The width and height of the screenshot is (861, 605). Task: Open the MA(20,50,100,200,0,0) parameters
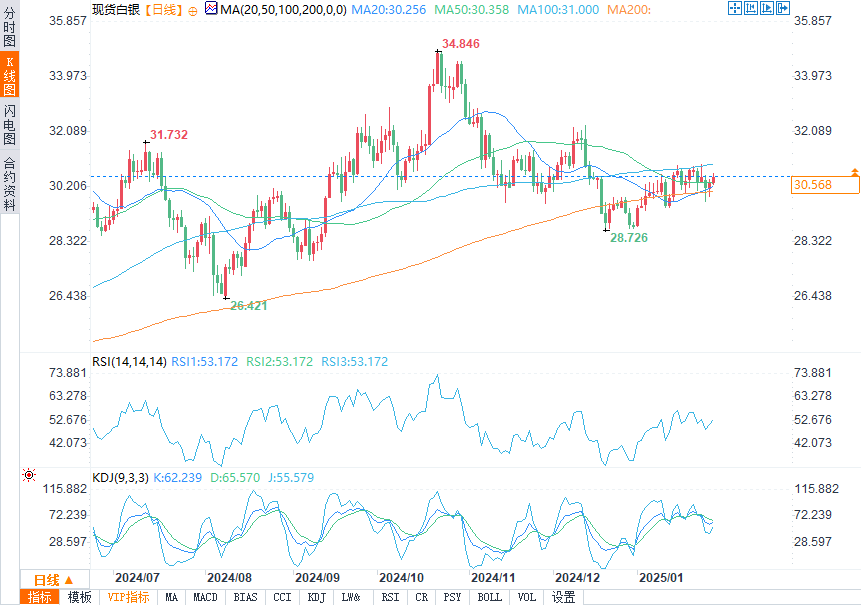point(282,9)
